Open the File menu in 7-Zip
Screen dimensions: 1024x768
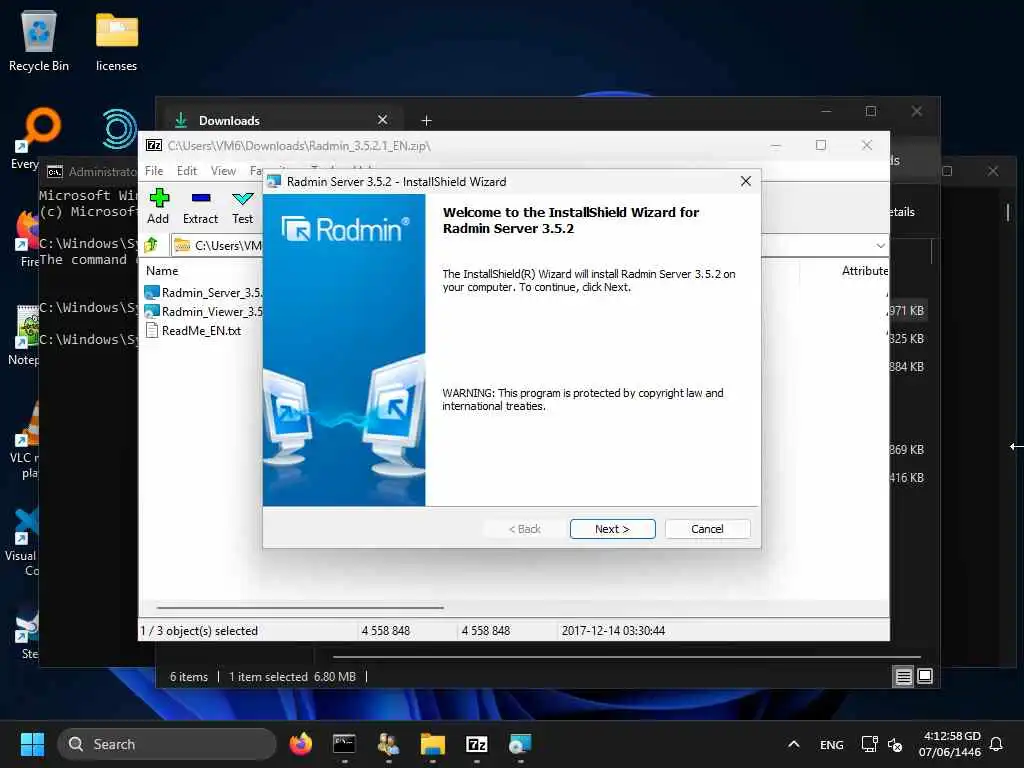point(154,170)
